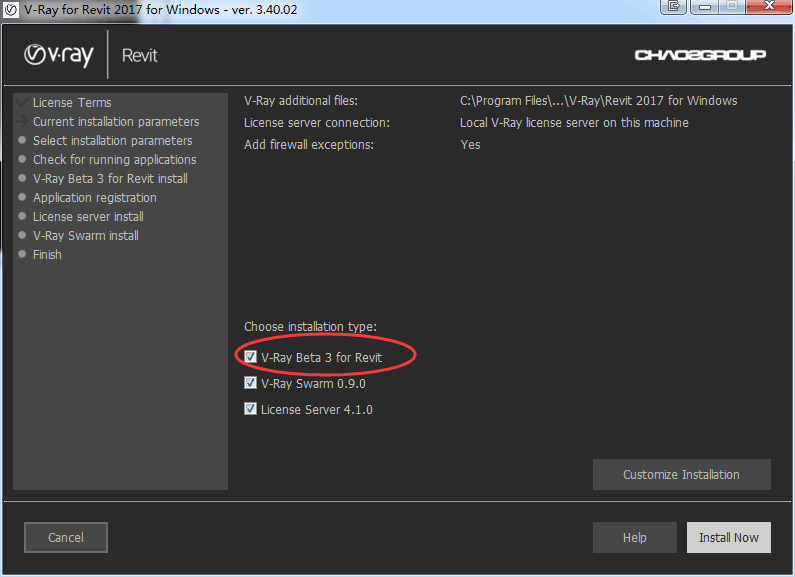Select the Application registration step
Viewport: 795px width, 577px height.
pyautogui.click(x=94, y=198)
